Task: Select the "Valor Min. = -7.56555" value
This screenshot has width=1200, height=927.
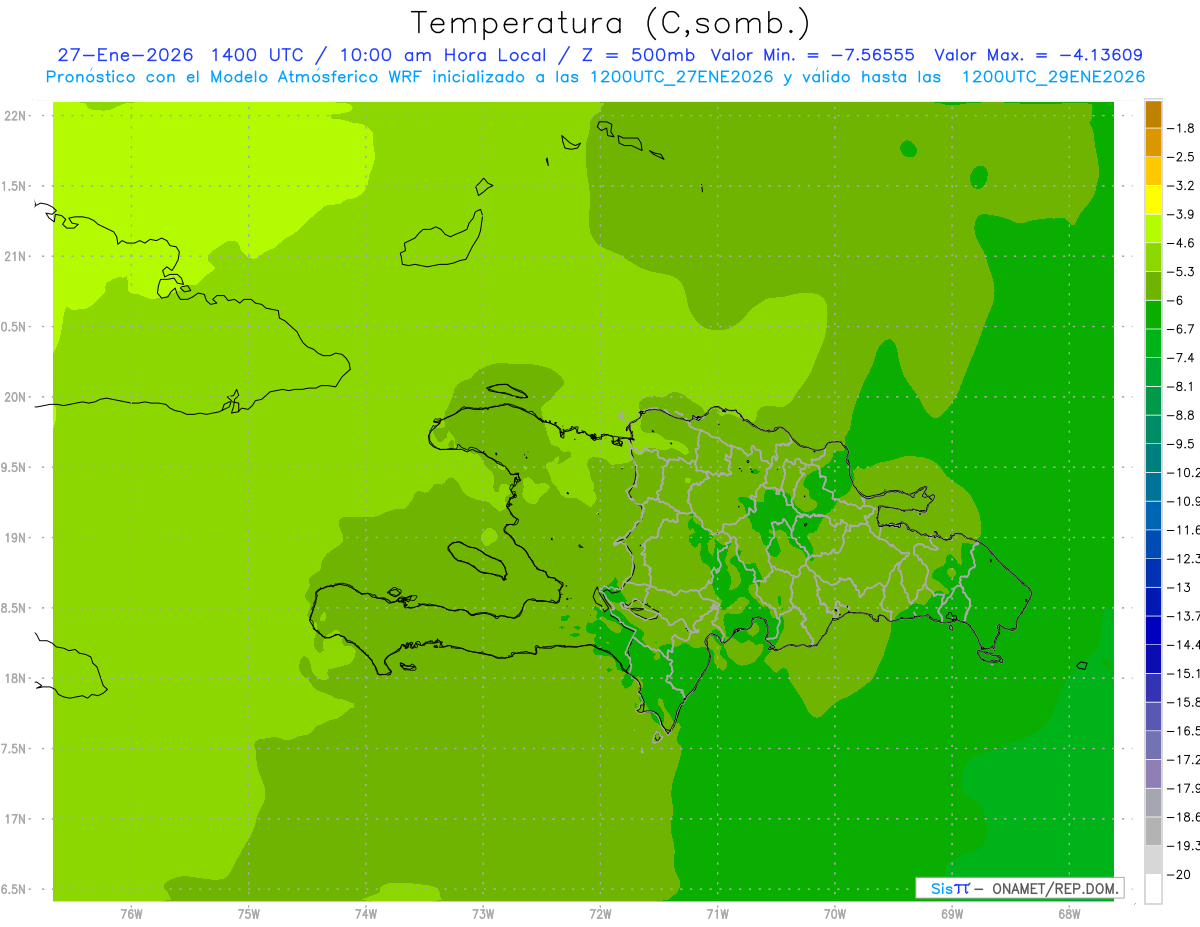Action: coord(812,55)
